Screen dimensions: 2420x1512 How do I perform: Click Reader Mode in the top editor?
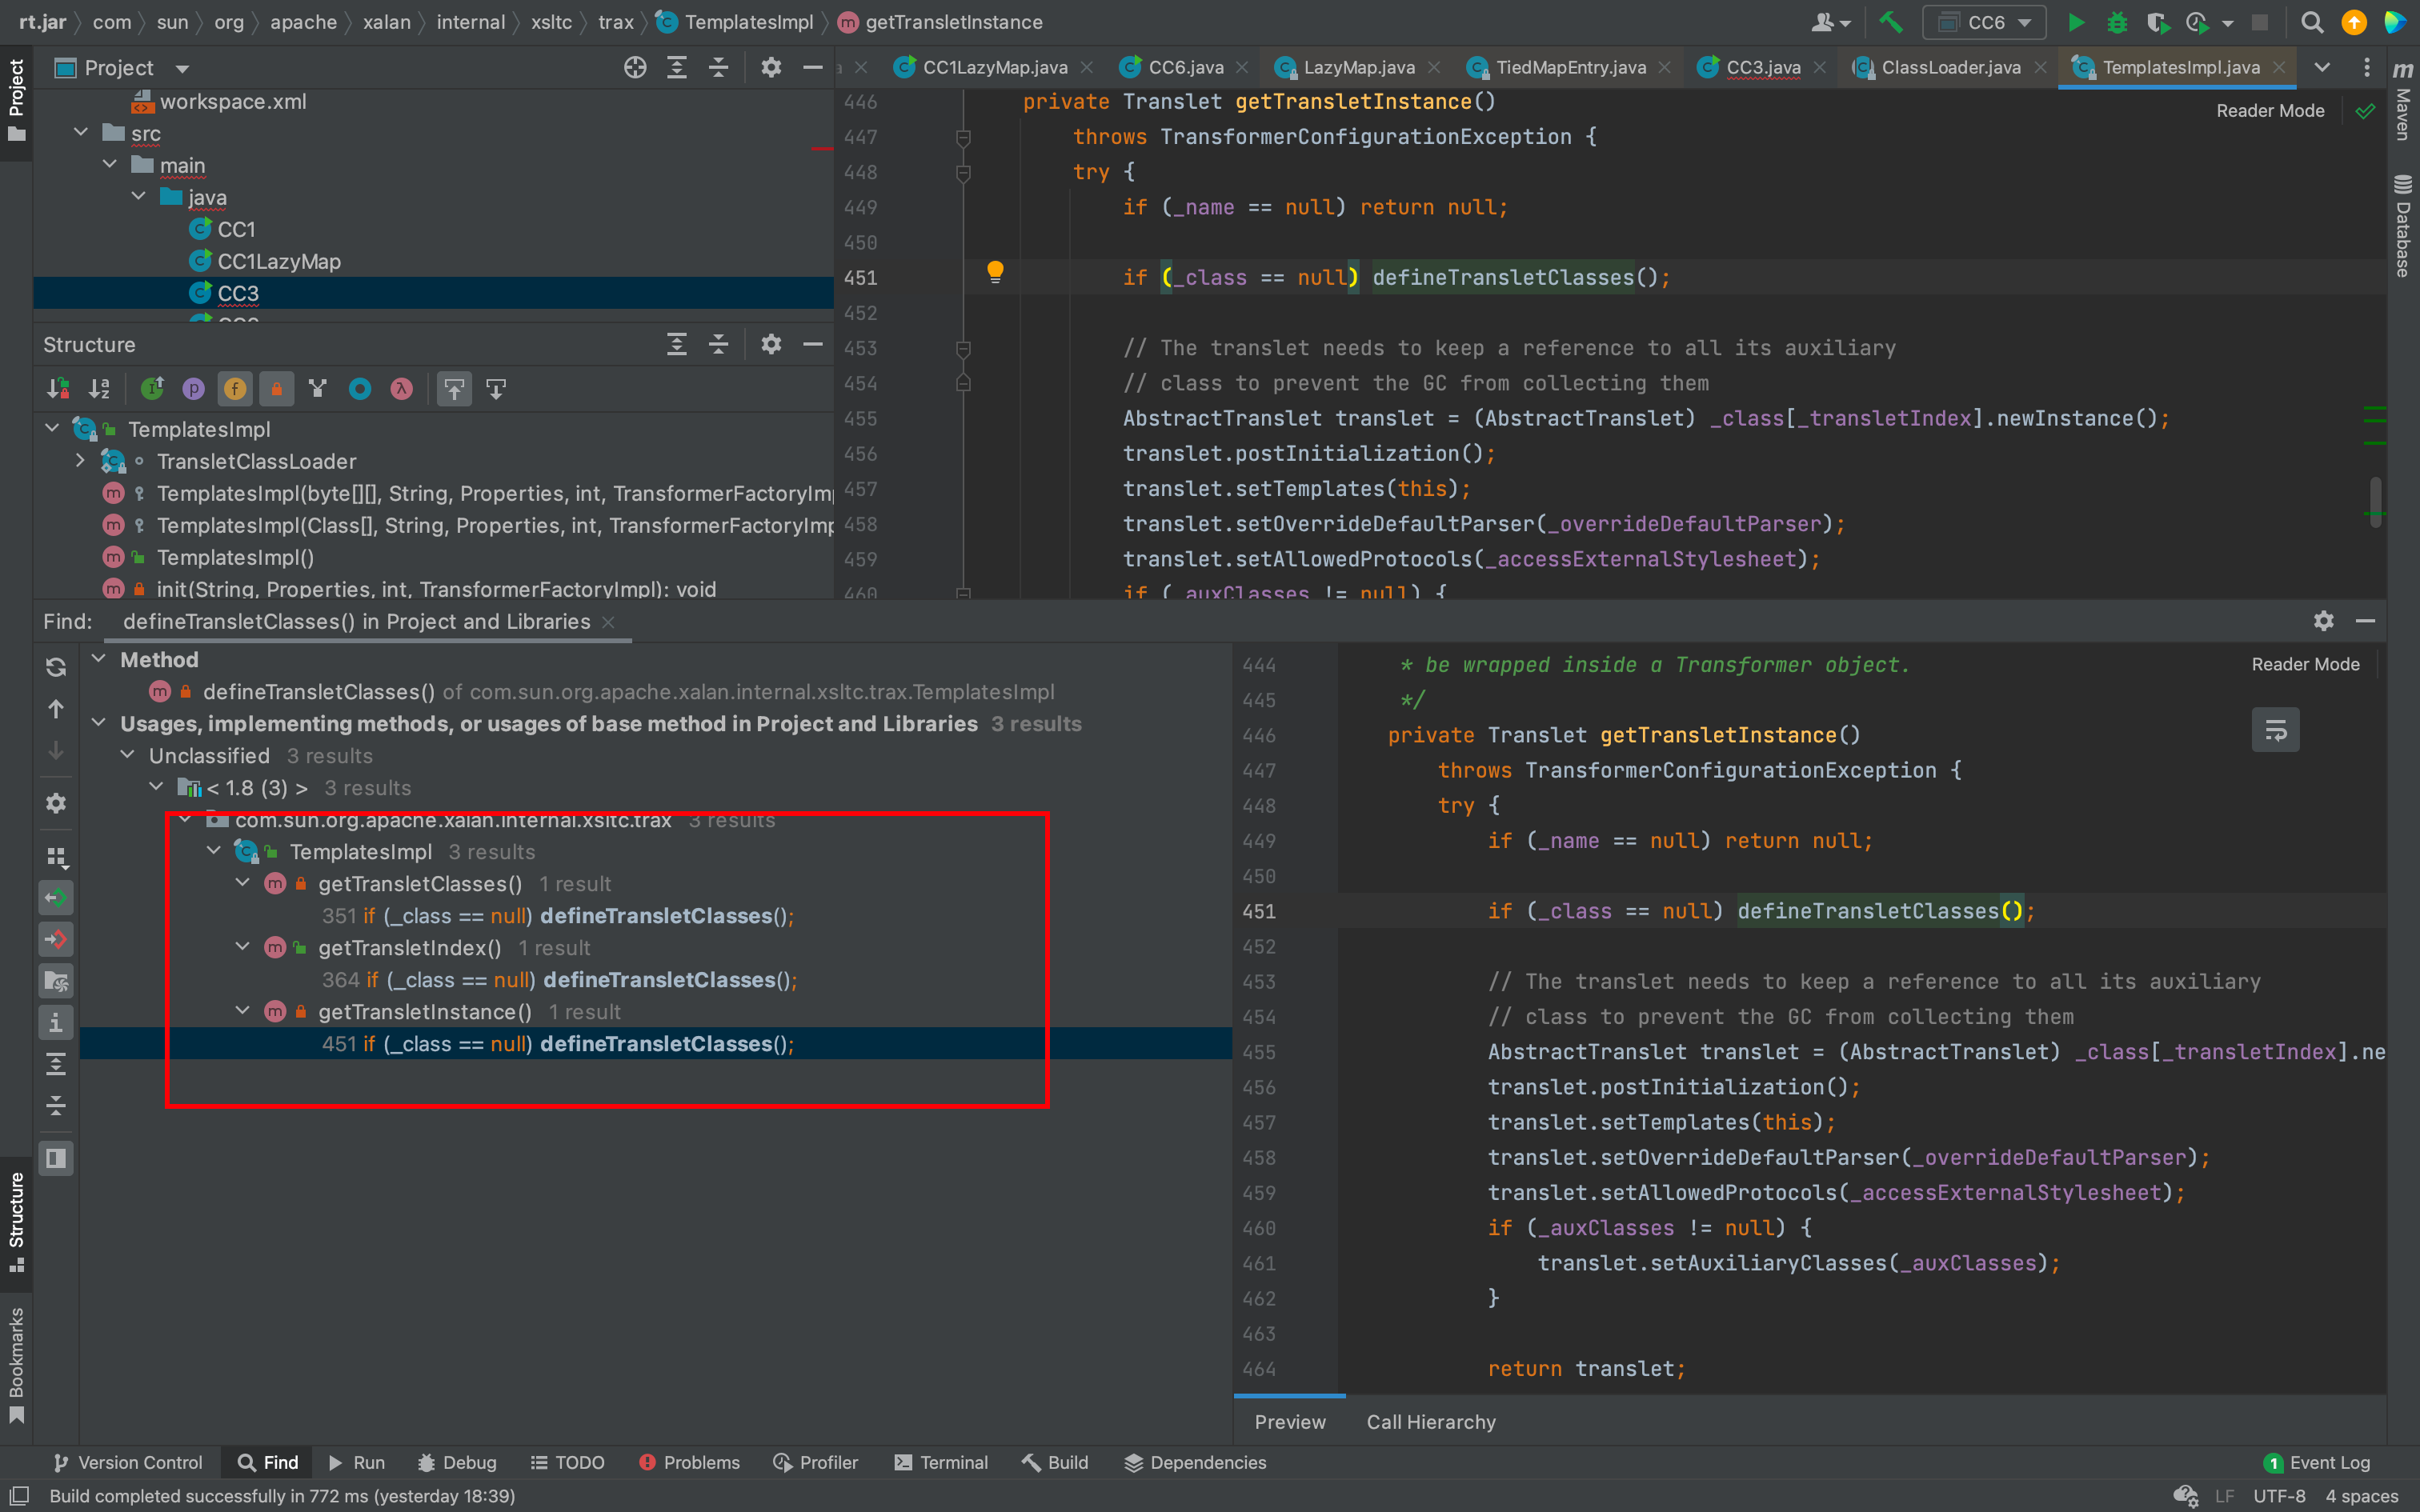click(2270, 111)
